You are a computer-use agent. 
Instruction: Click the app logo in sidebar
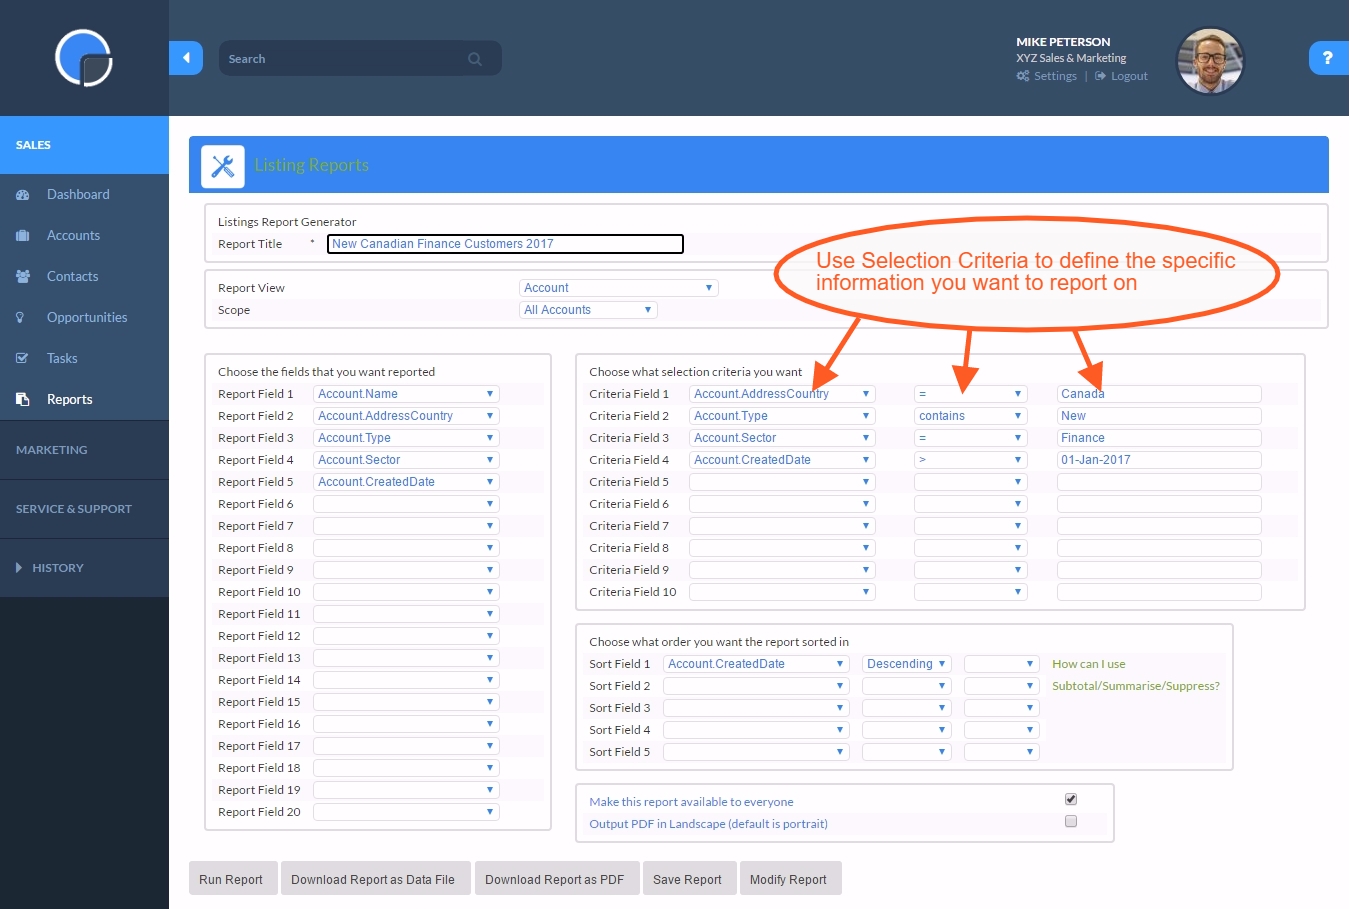(x=84, y=58)
